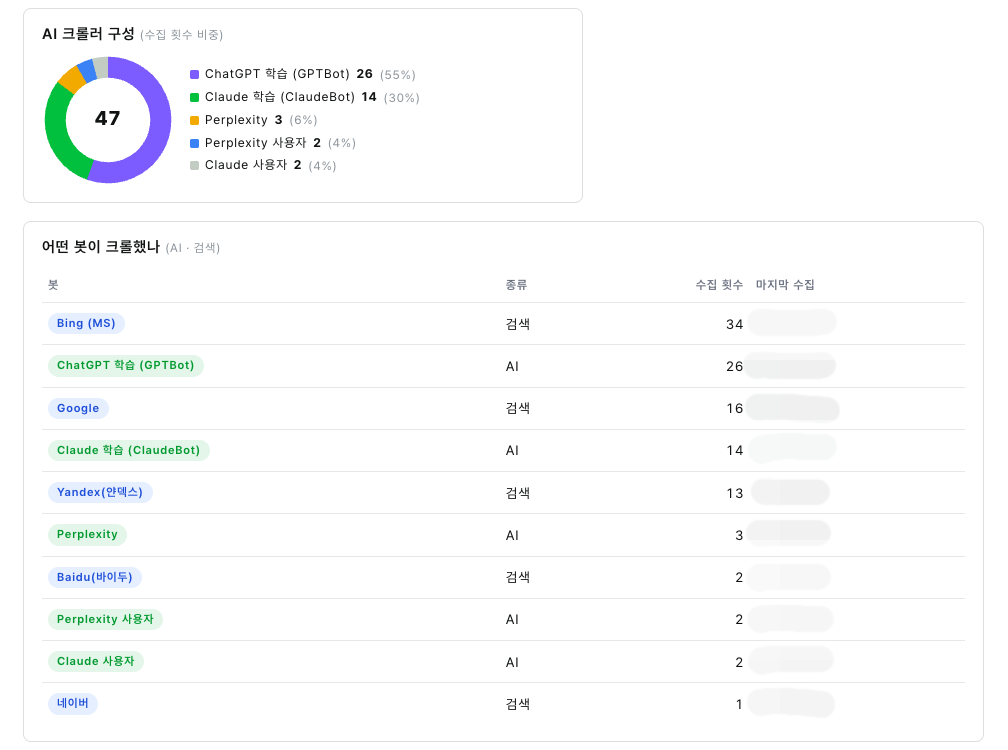Click the count 14 in ClaudeBot table row

coord(734,451)
